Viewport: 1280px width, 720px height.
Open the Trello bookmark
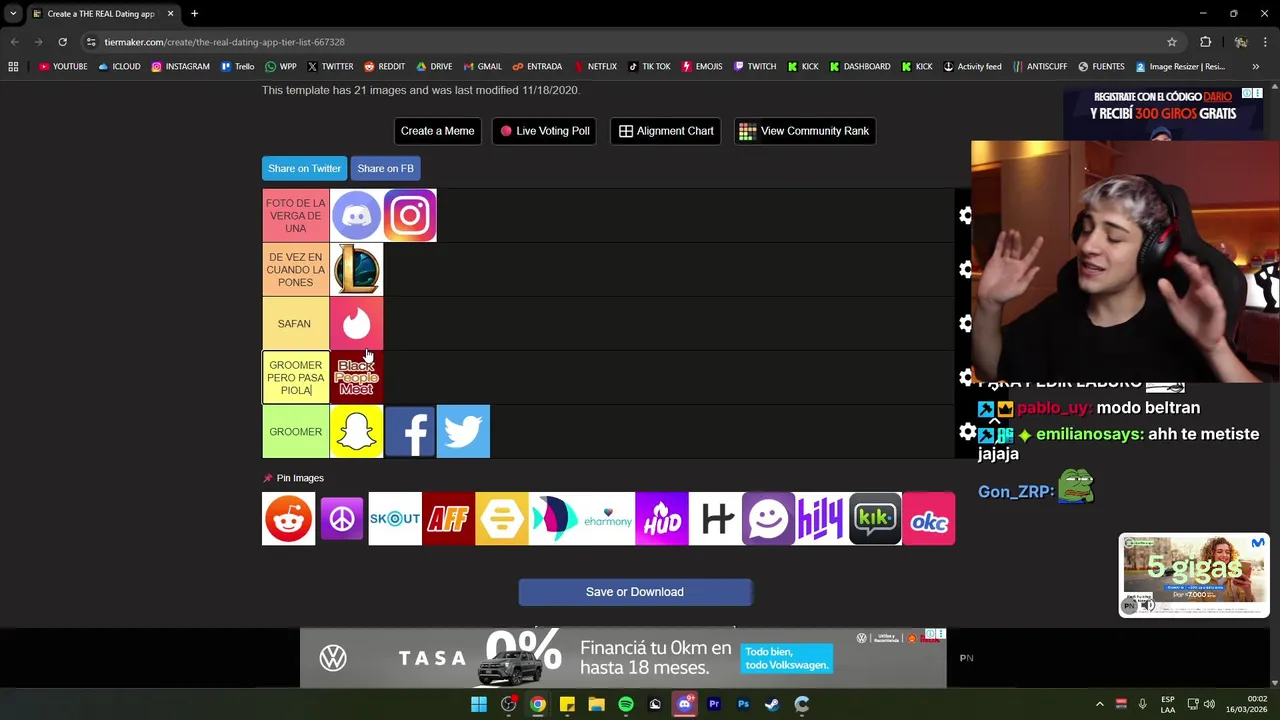pyautogui.click(x=238, y=67)
